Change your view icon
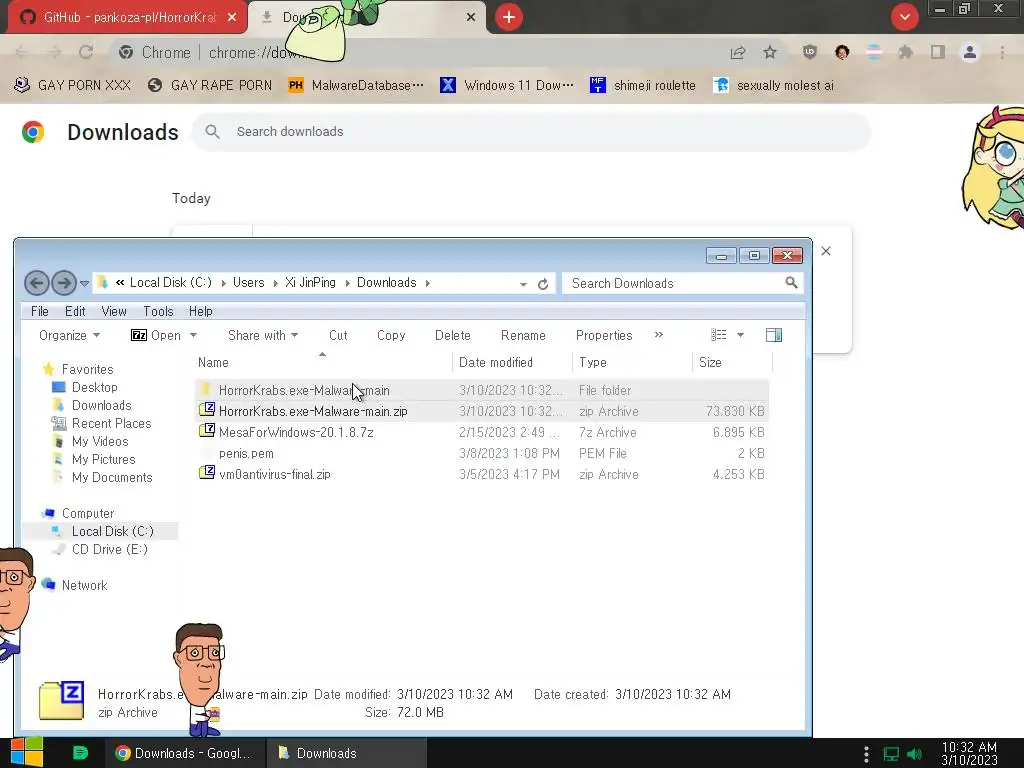 coord(718,335)
